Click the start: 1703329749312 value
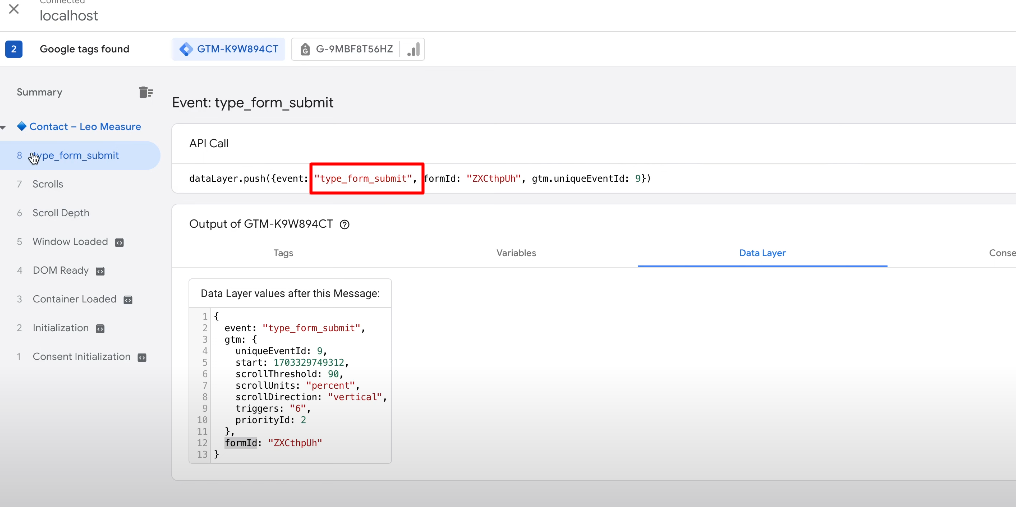 (x=294, y=362)
